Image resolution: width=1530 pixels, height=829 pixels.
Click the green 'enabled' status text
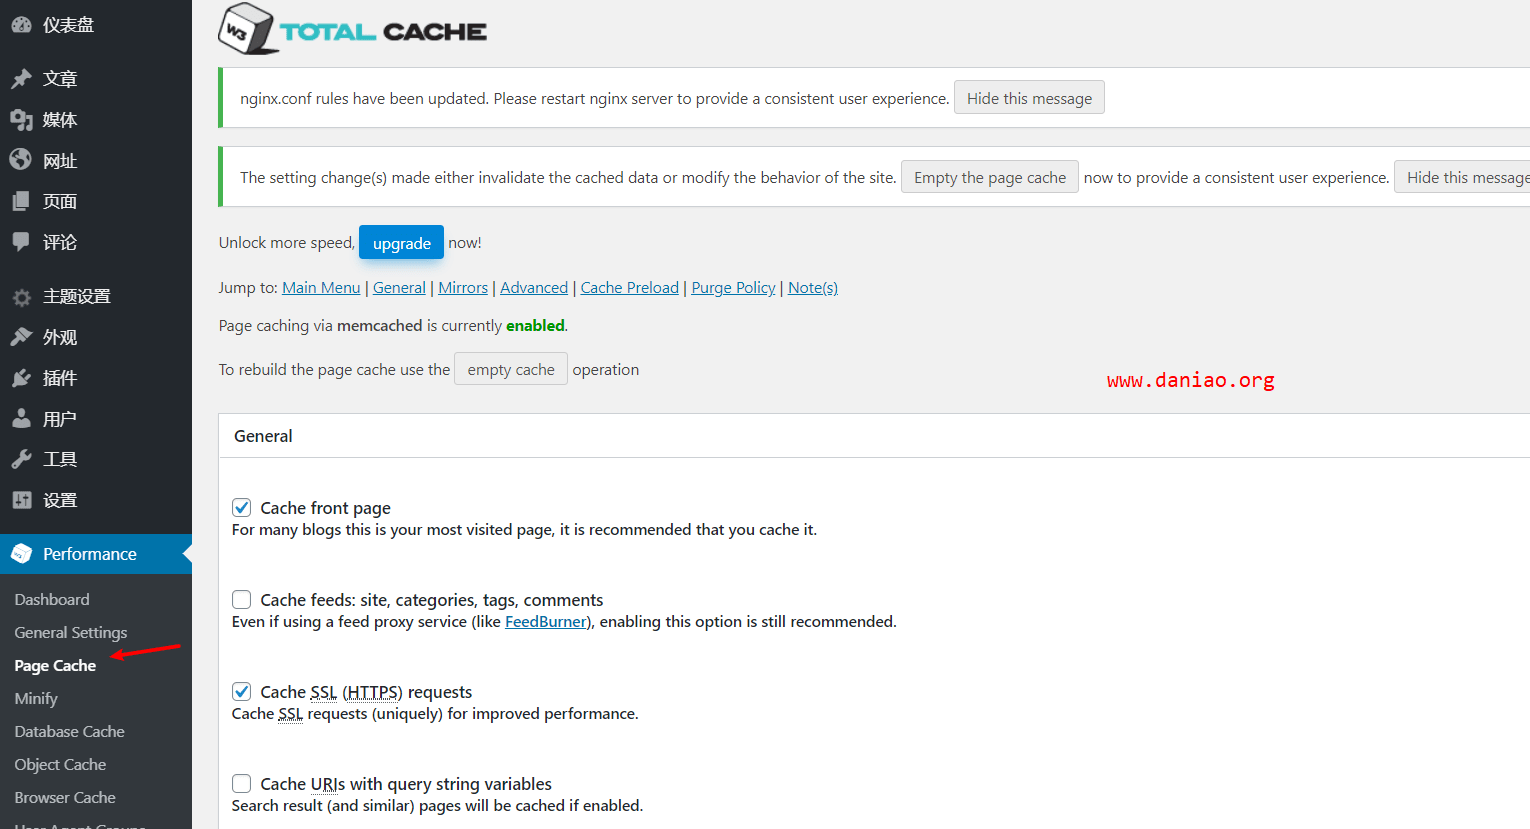point(535,325)
